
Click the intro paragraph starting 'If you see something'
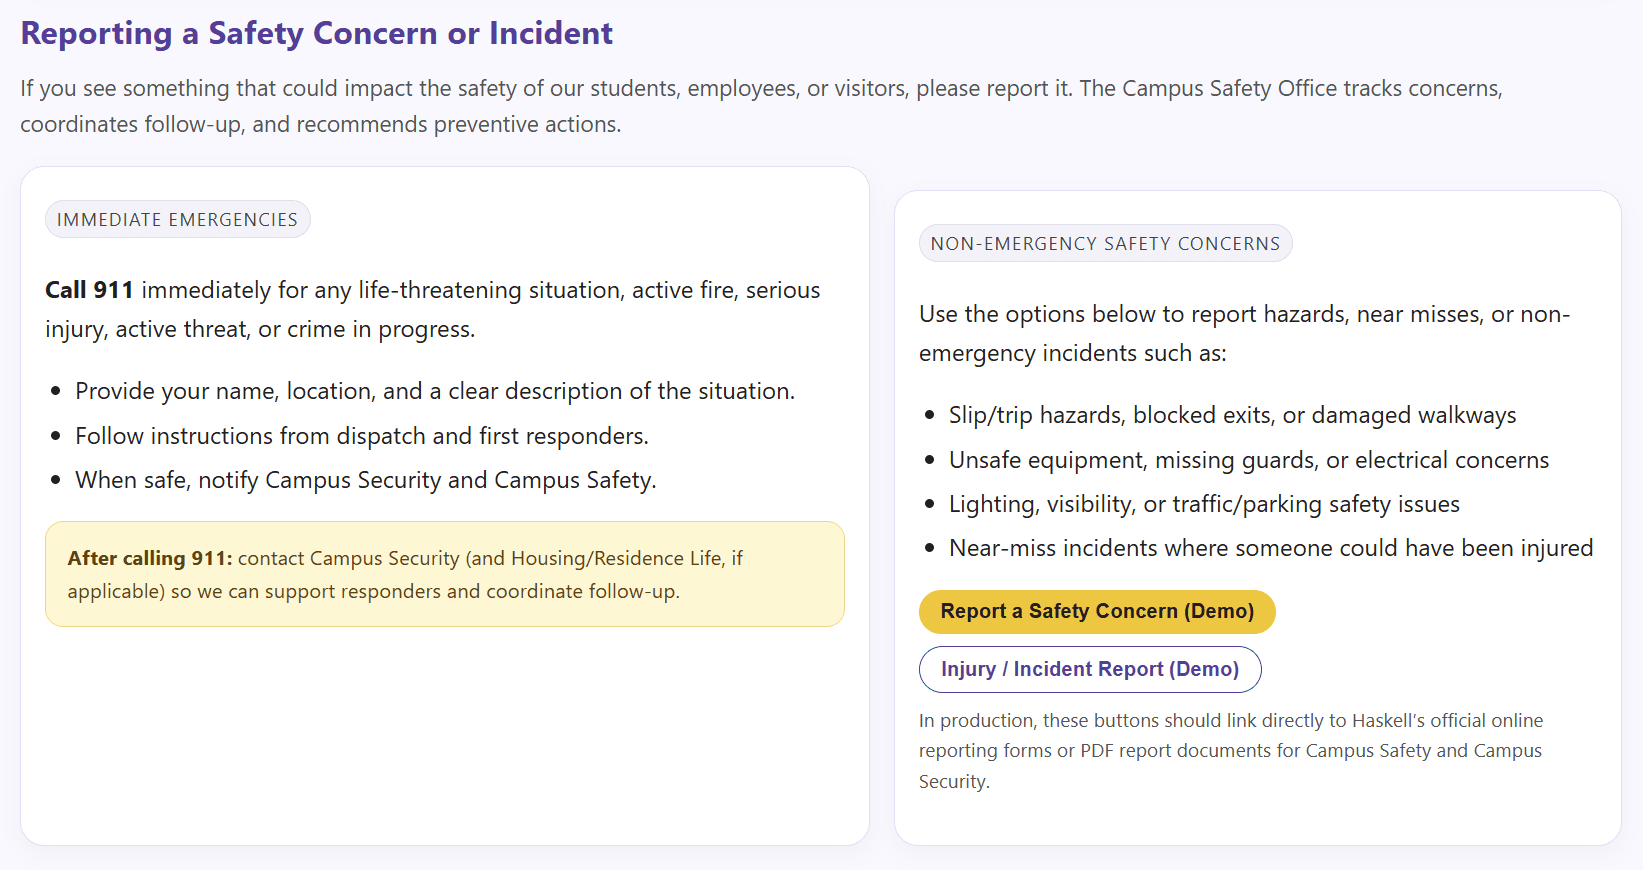point(760,89)
